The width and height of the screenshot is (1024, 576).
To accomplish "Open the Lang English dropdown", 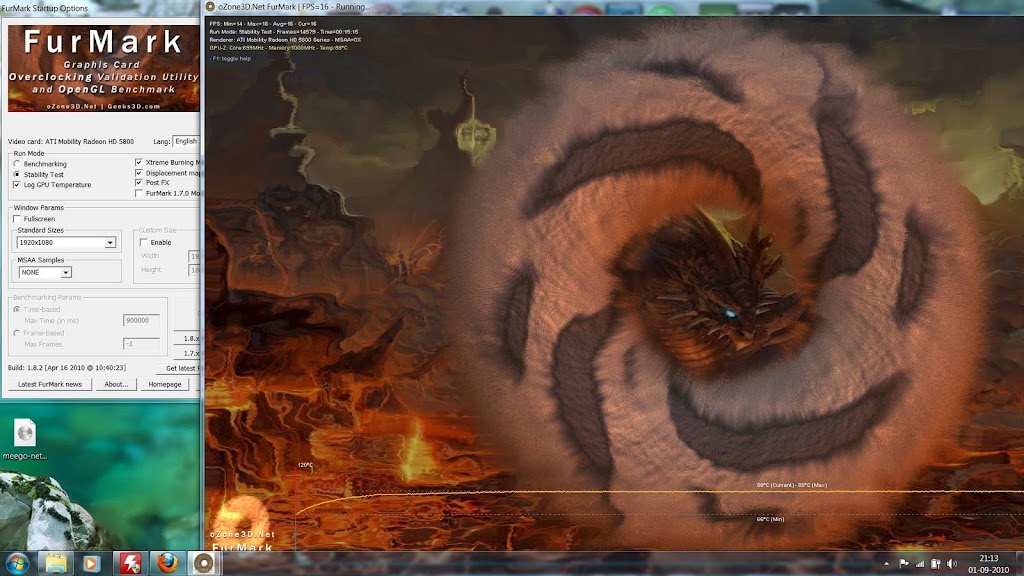I will [186, 141].
